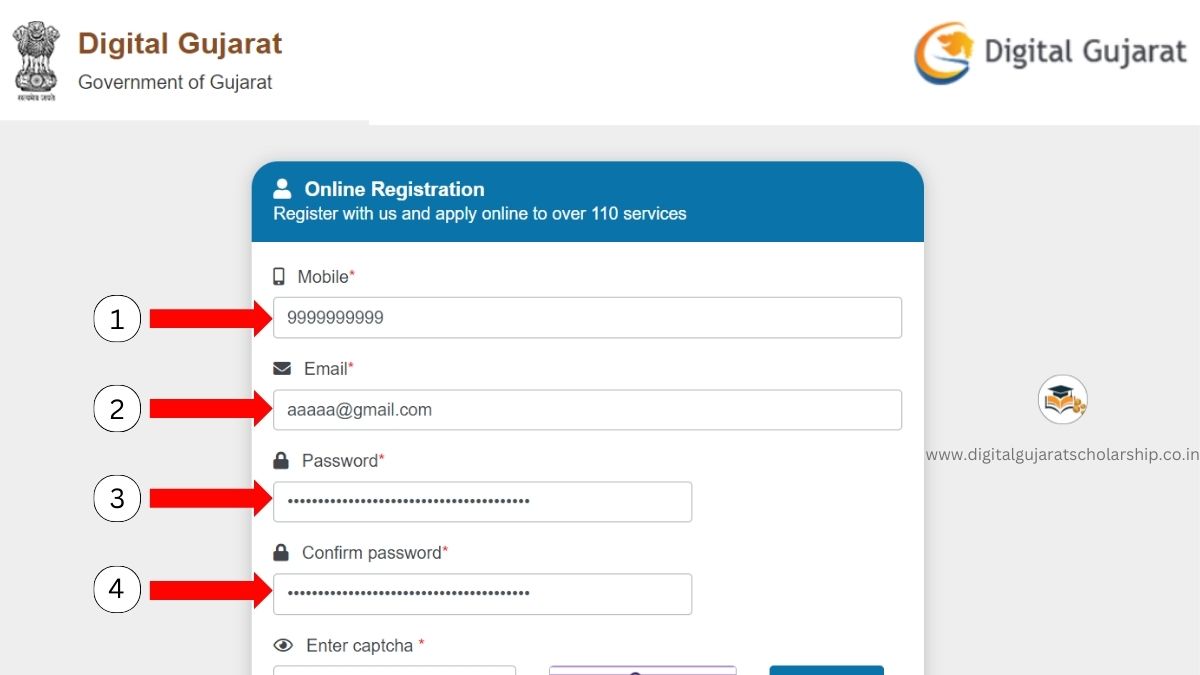
Task: Open the Digital Gujarat heading link
Action: (180, 44)
